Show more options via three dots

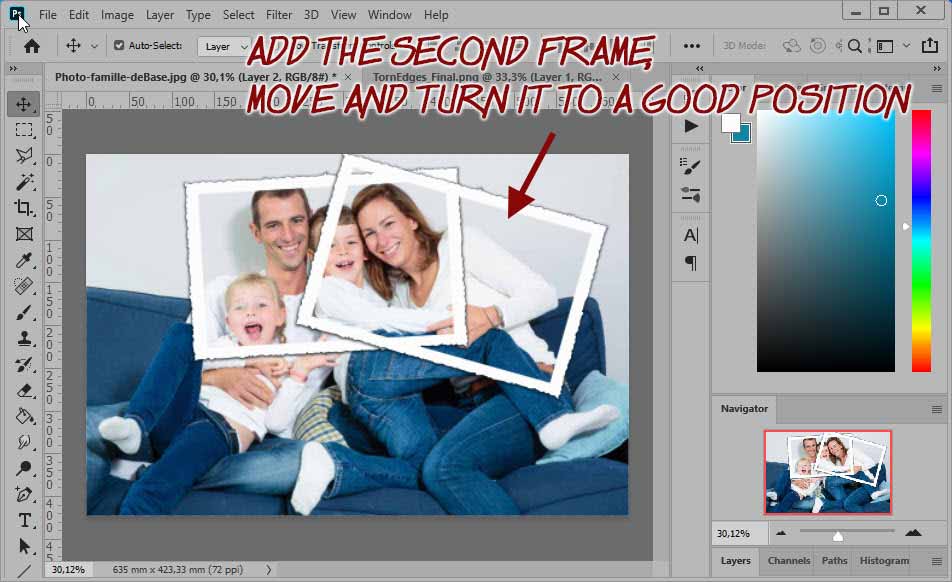point(692,46)
